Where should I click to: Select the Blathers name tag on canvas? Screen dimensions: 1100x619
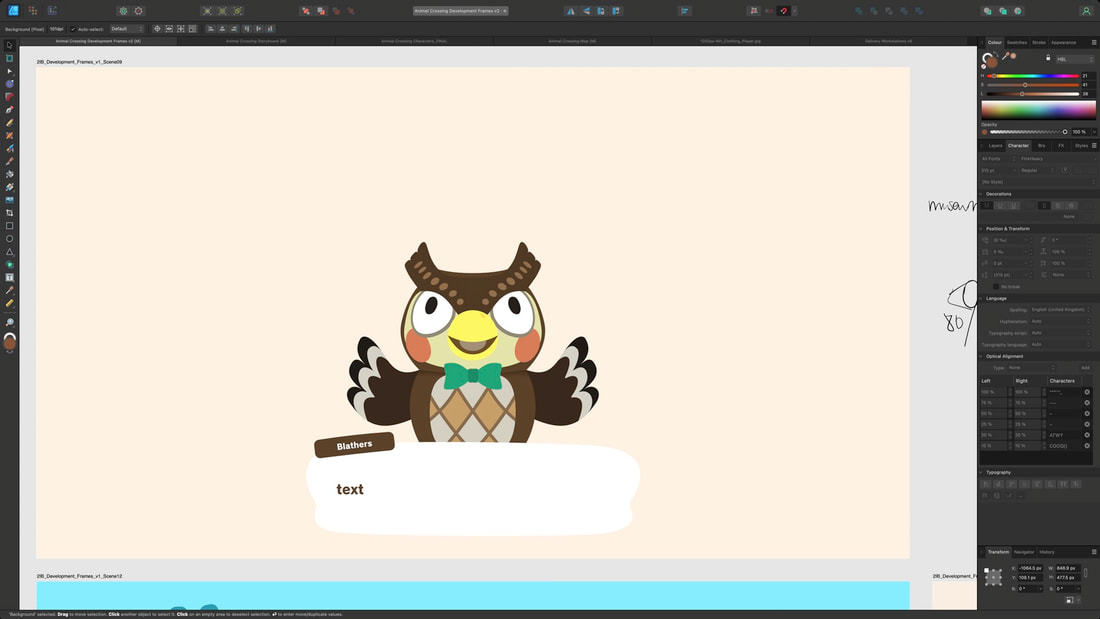point(354,445)
